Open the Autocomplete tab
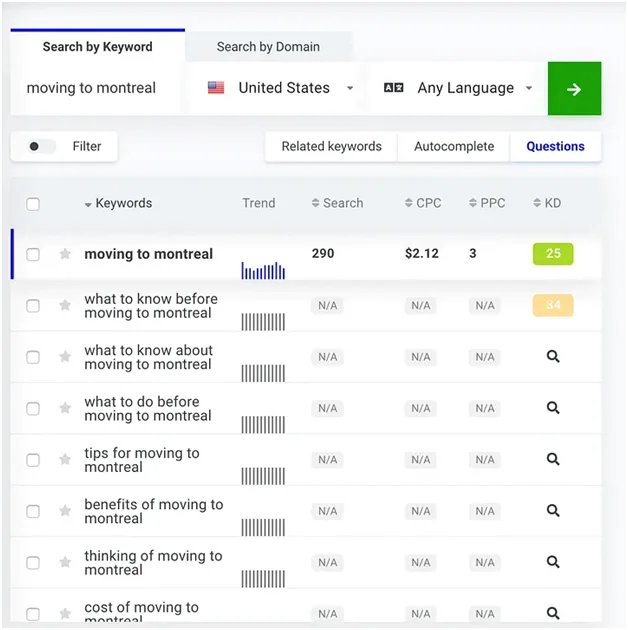The image size is (628, 630). pos(454,146)
